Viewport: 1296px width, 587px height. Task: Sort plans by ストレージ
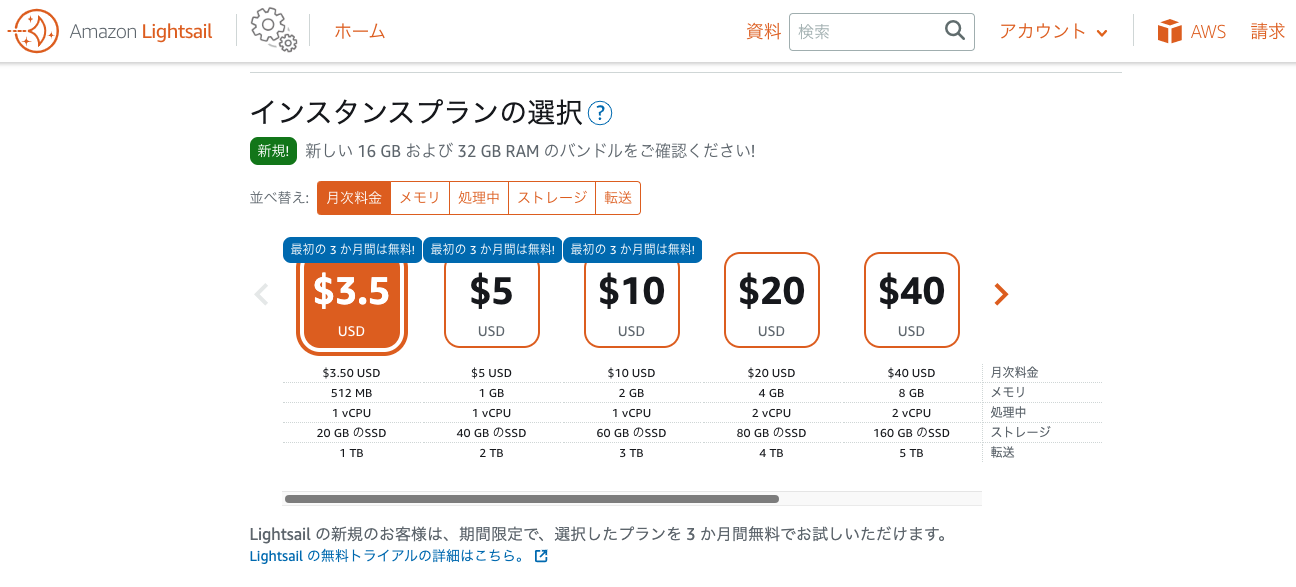pos(552,198)
